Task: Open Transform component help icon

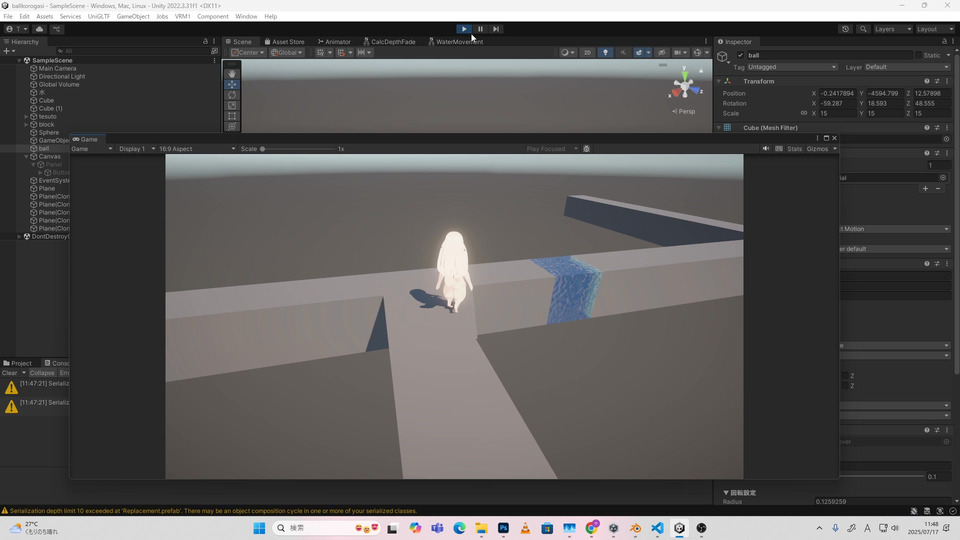Action: point(927,81)
